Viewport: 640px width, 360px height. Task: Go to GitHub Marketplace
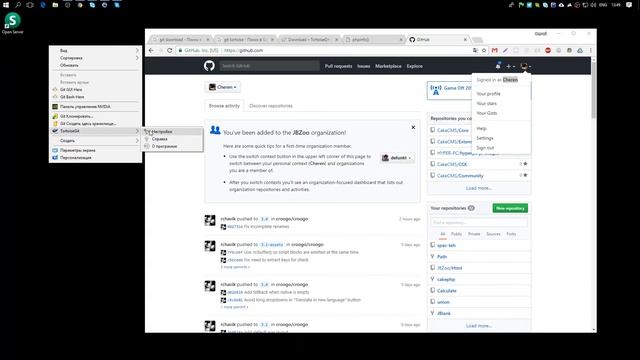pos(388,66)
